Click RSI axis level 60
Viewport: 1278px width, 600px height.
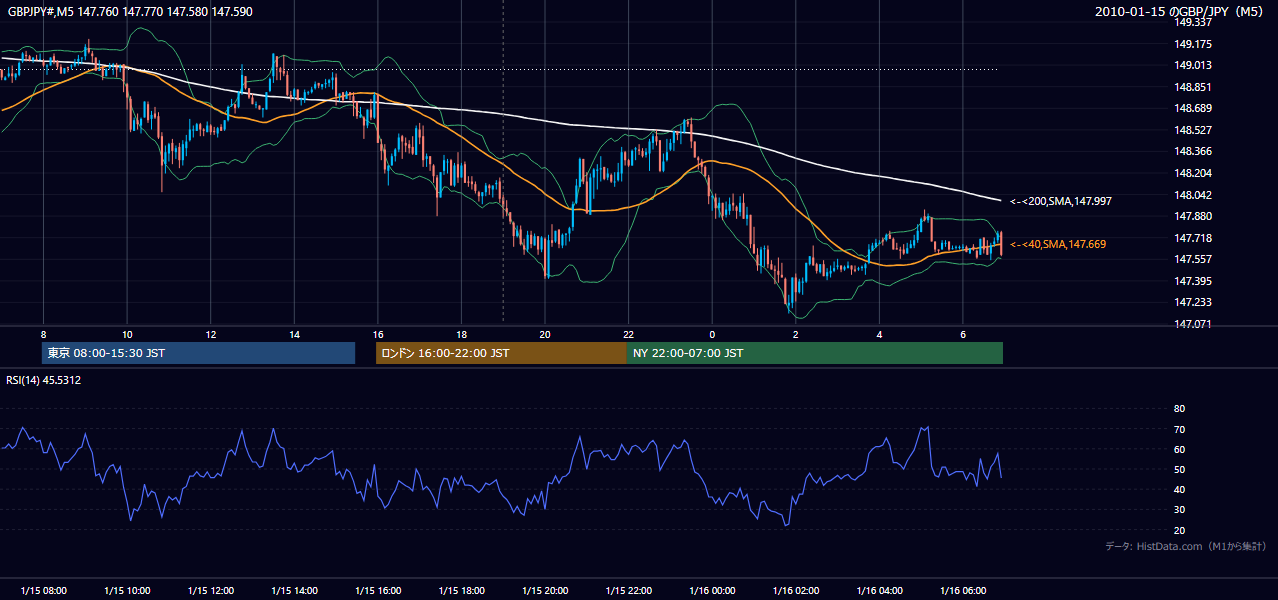[x=1179, y=449]
